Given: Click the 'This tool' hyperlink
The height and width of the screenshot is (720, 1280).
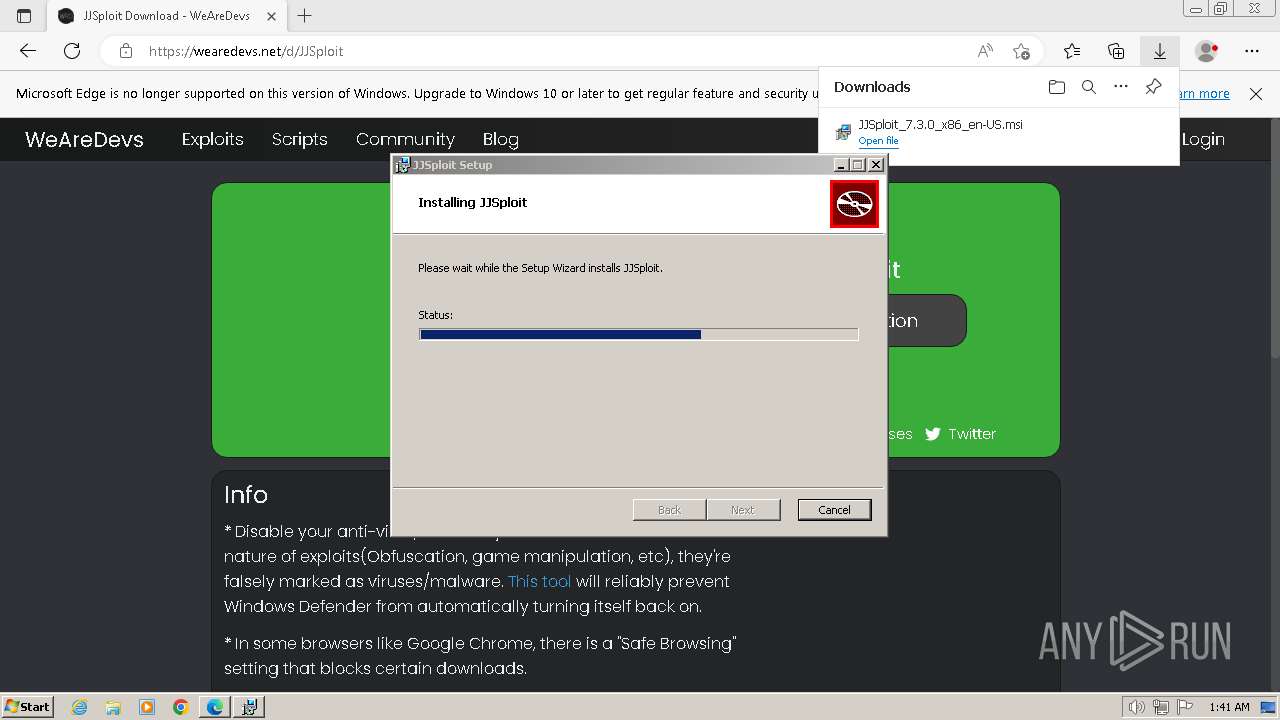Looking at the screenshot, I should (x=539, y=581).
